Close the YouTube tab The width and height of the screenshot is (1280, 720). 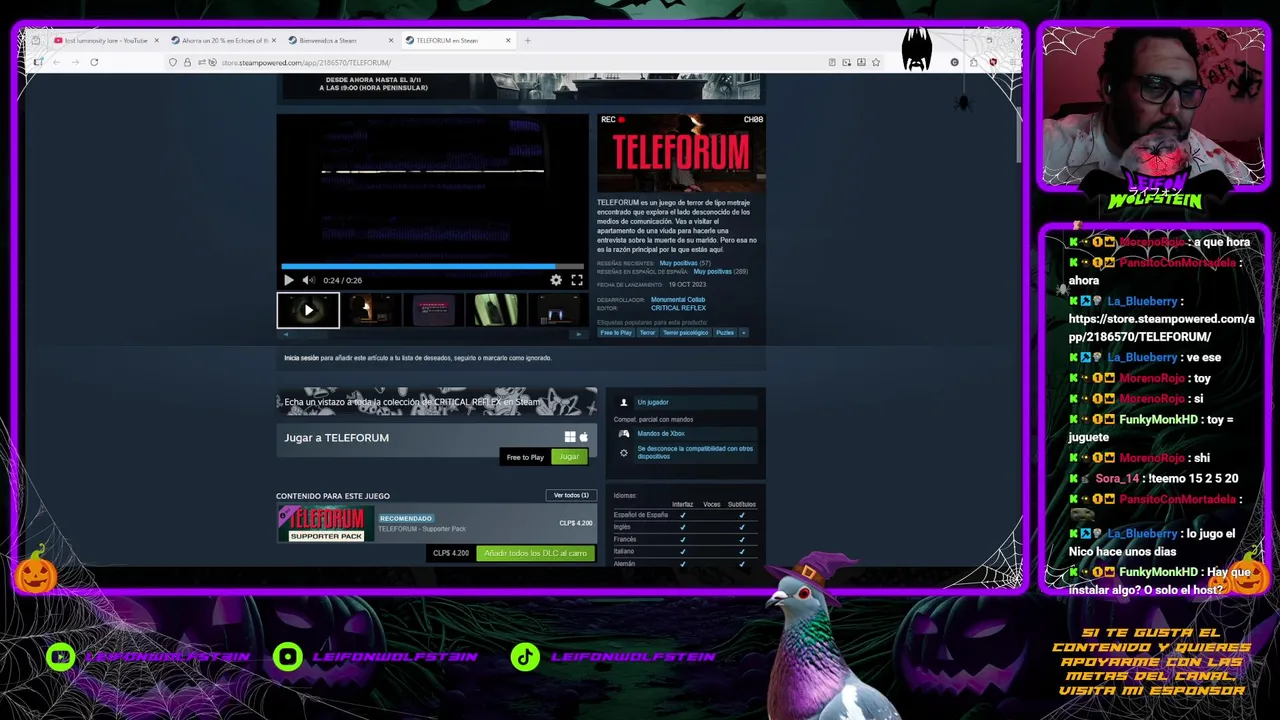[x=156, y=40]
